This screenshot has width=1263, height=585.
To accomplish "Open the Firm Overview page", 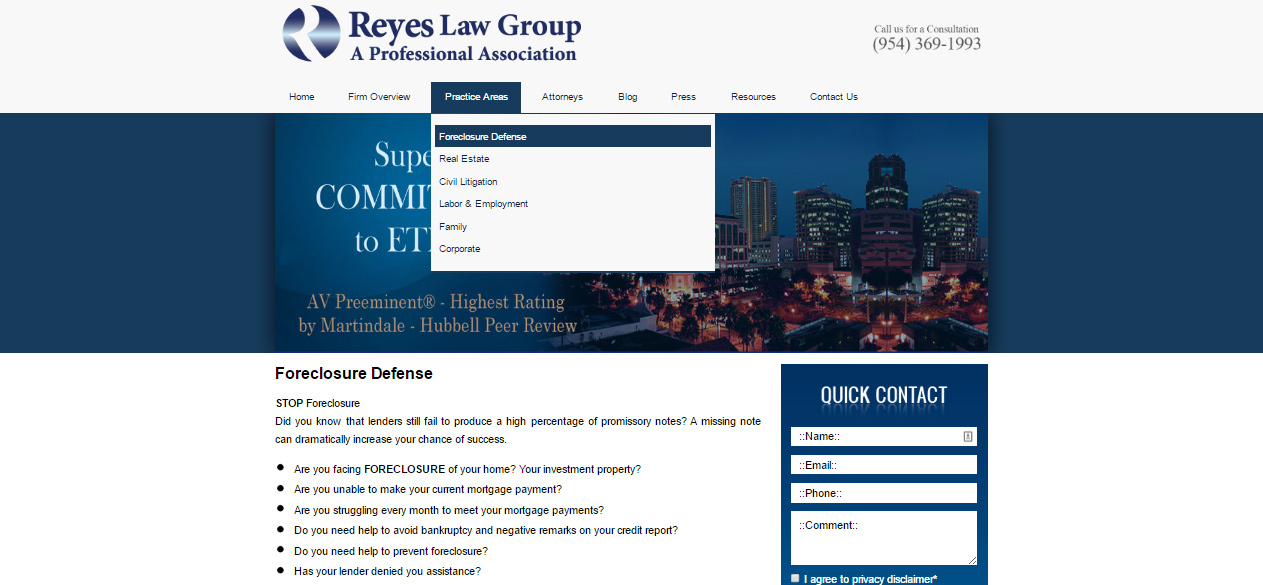I will pos(379,97).
